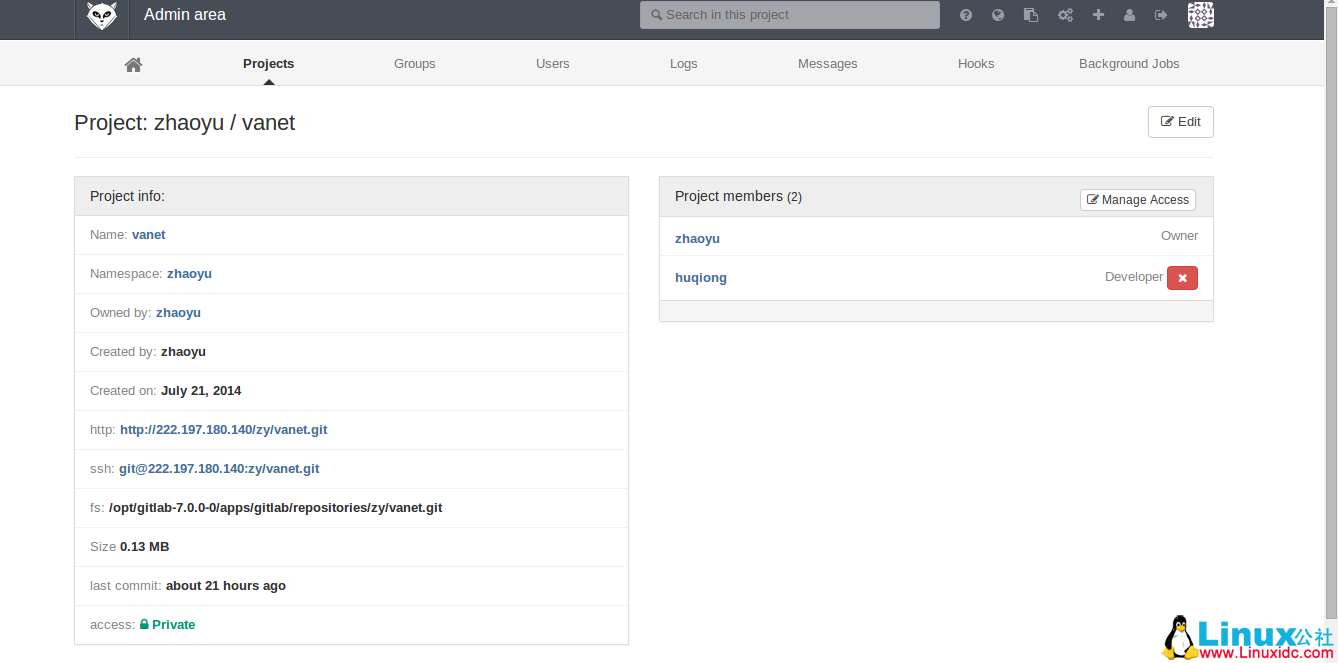Click the GitLab logo at the top left
Image resolution: width=1338 pixels, height=663 pixels.
(x=102, y=15)
